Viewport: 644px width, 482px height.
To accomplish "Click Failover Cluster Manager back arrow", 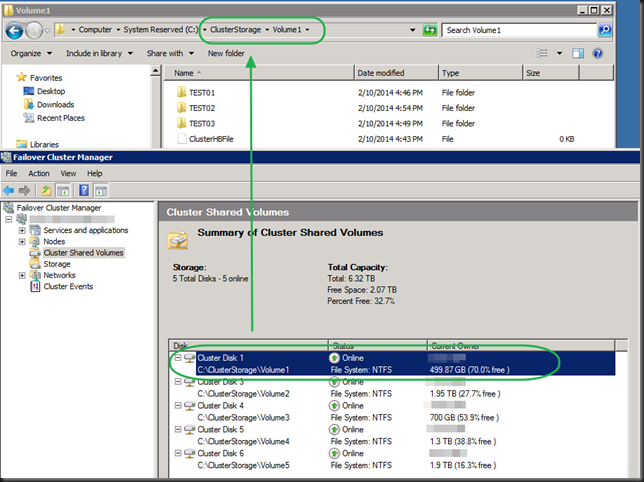I will point(9,191).
